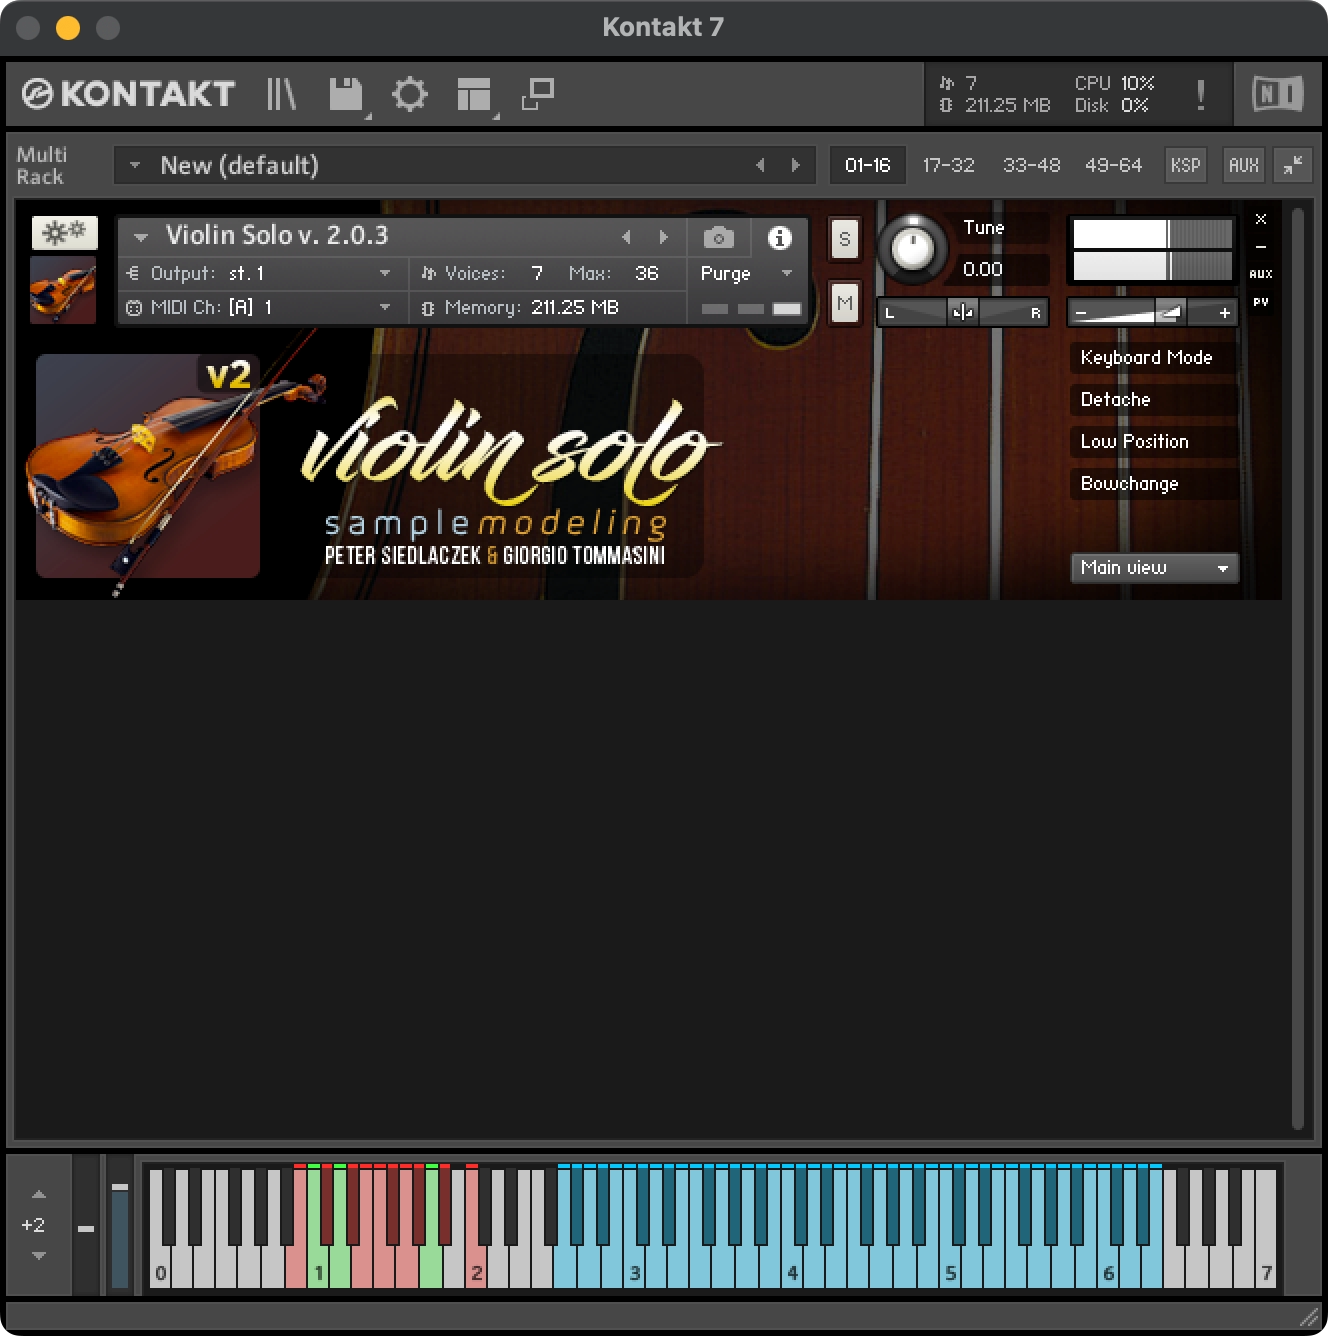
Task: Mute the Violin Solo instrument
Action: [845, 303]
